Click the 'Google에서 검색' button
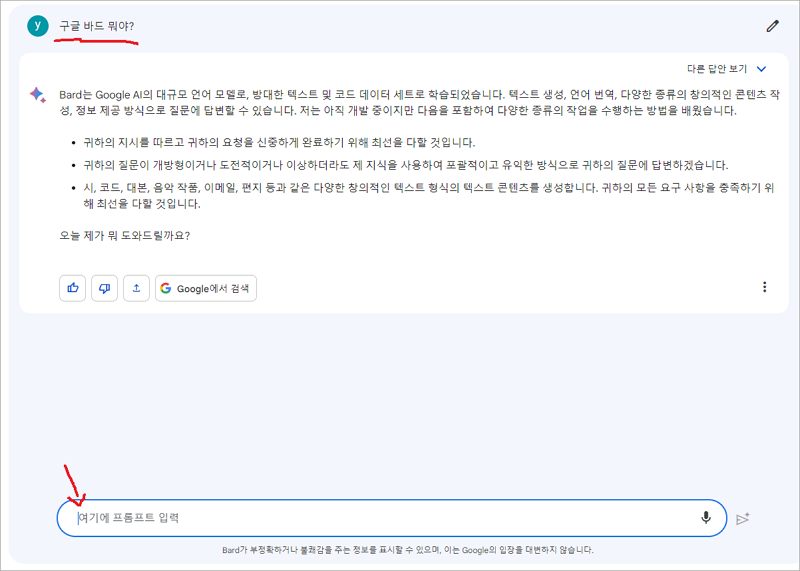This screenshot has width=800, height=571. pos(206,288)
